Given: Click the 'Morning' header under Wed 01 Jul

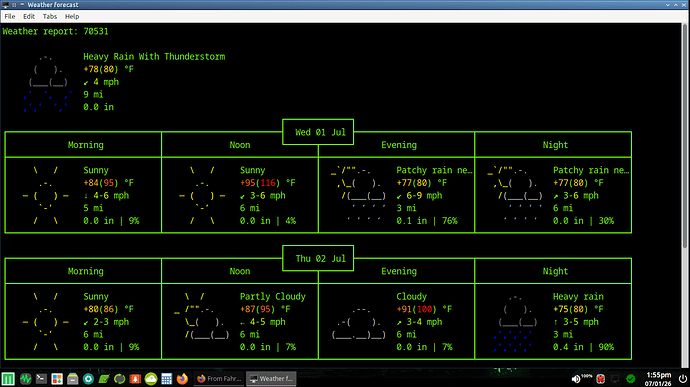Looking at the screenshot, I should pyautogui.click(x=85, y=145).
